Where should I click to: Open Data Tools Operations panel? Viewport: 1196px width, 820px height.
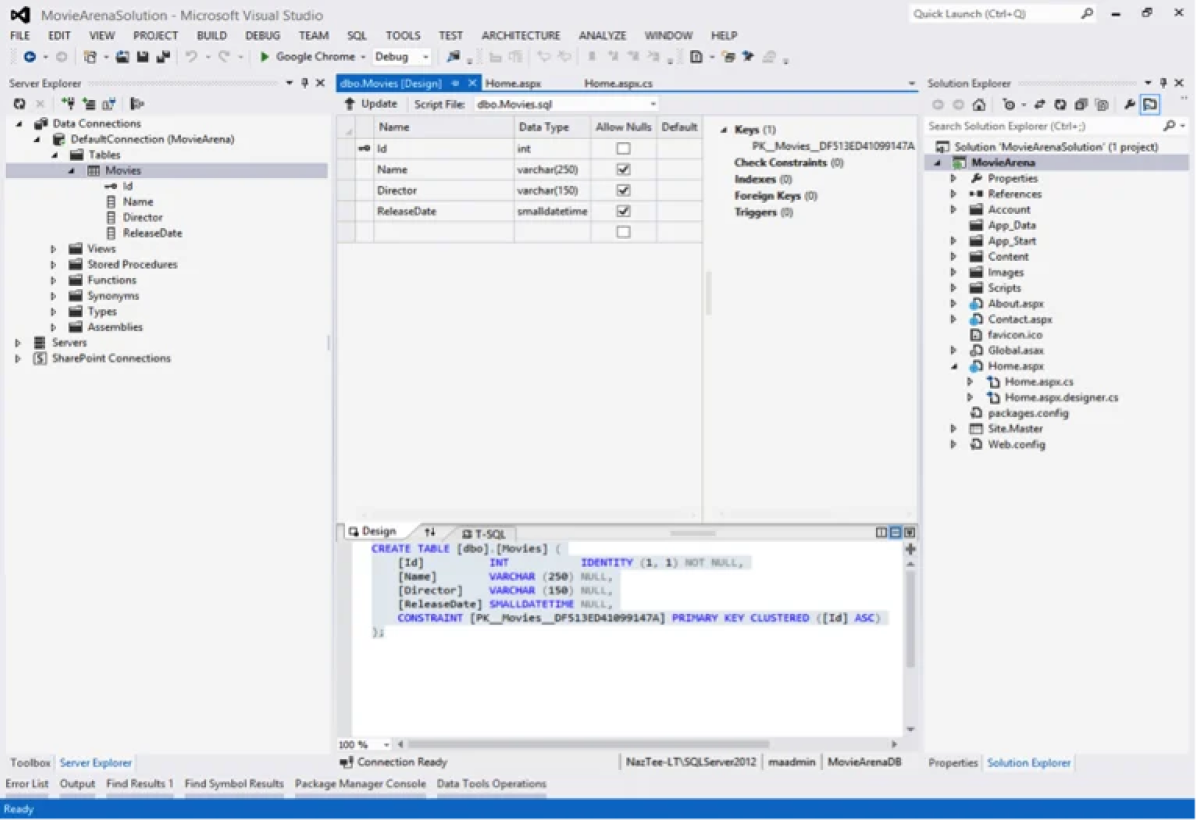tap(491, 783)
